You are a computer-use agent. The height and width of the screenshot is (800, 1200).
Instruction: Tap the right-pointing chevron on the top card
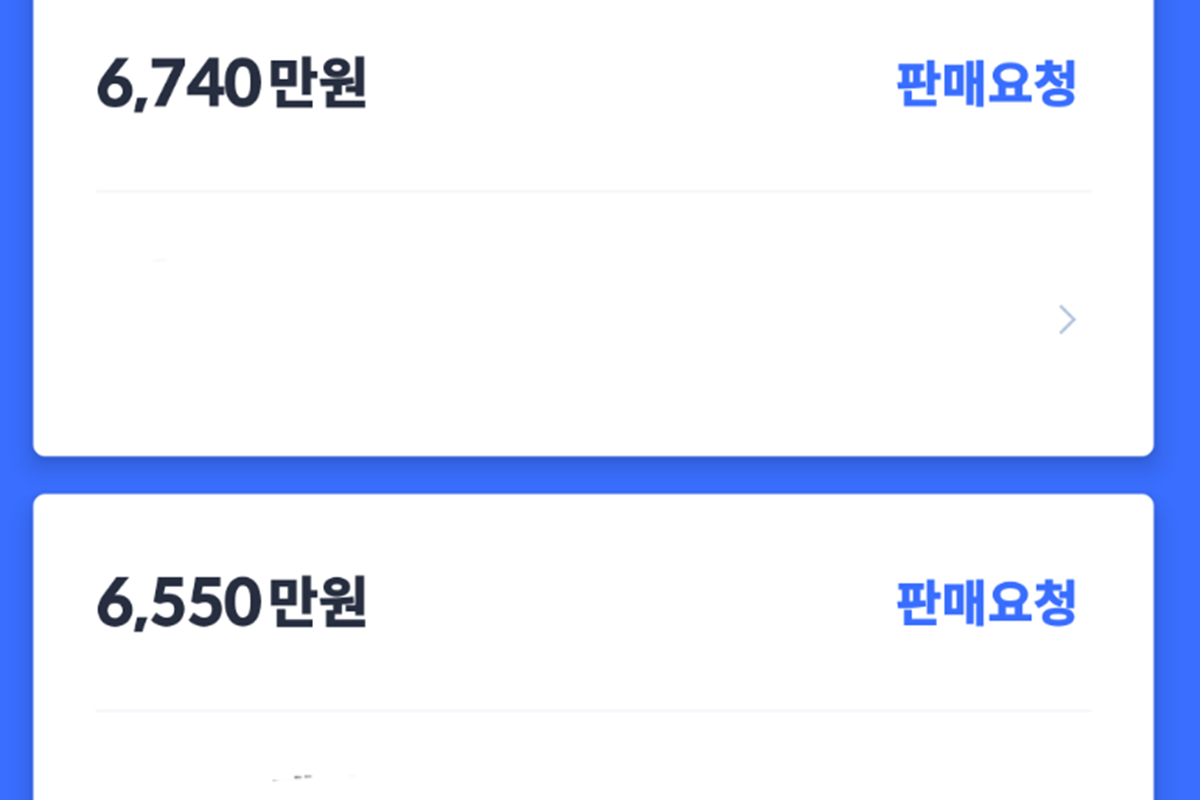[x=1064, y=320]
